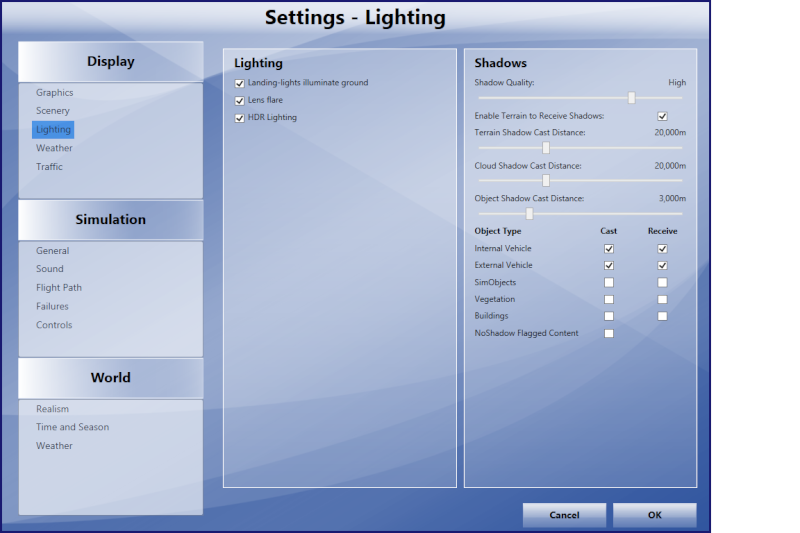Enable Buildings Cast shadows
This screenshot has height=533, width=800.
tap(609, 316)
